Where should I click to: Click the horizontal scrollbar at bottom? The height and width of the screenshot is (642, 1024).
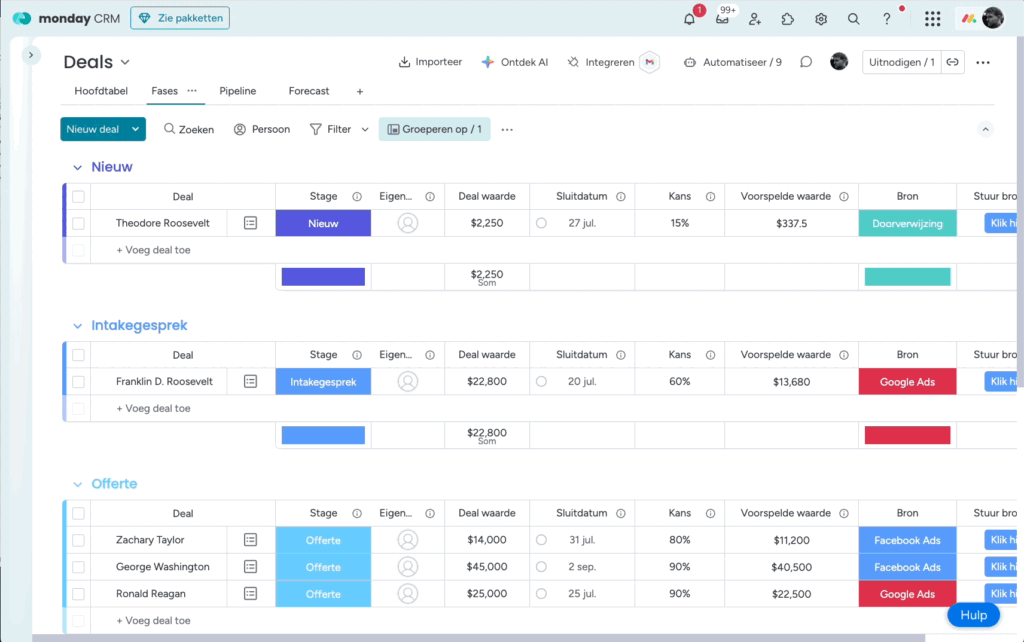pos(479,637)
